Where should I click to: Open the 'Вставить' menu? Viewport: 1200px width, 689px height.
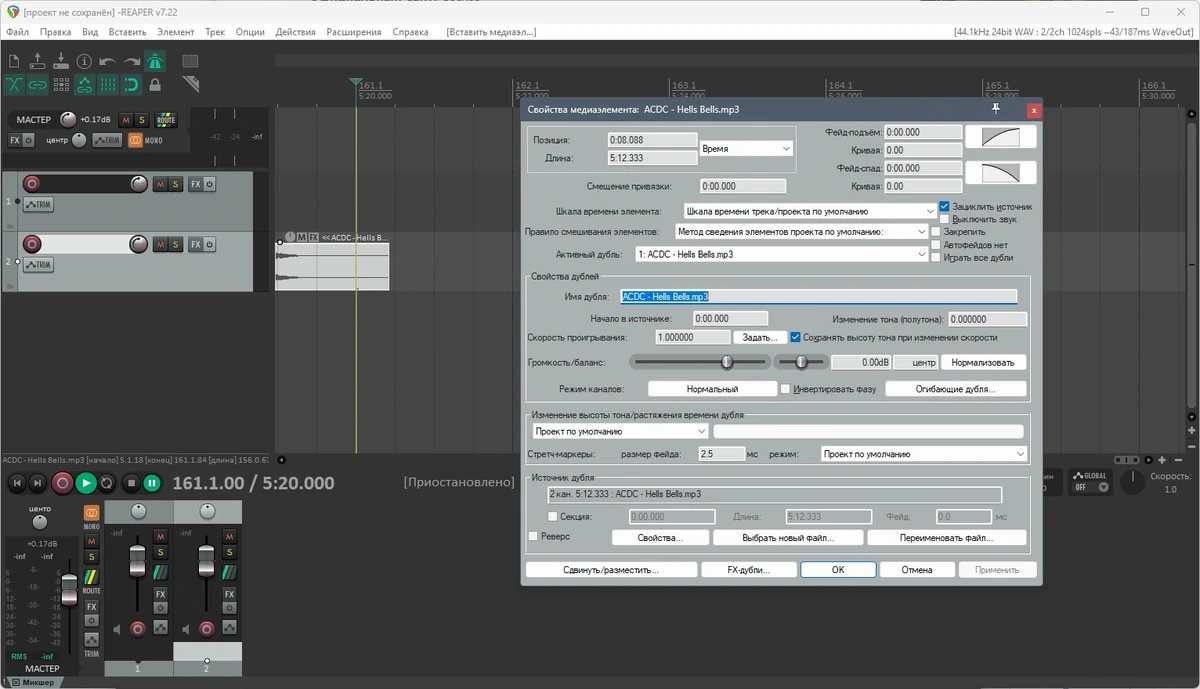pos(127,32)
